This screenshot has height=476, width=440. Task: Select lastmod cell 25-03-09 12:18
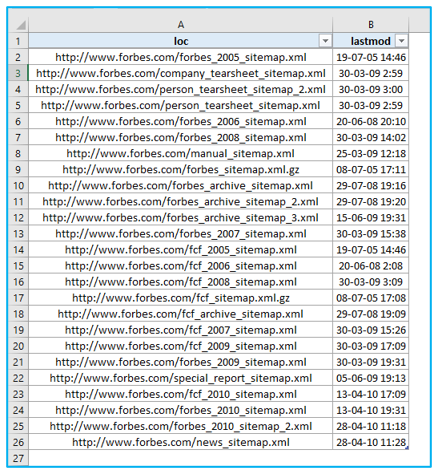tap(371, 154)
